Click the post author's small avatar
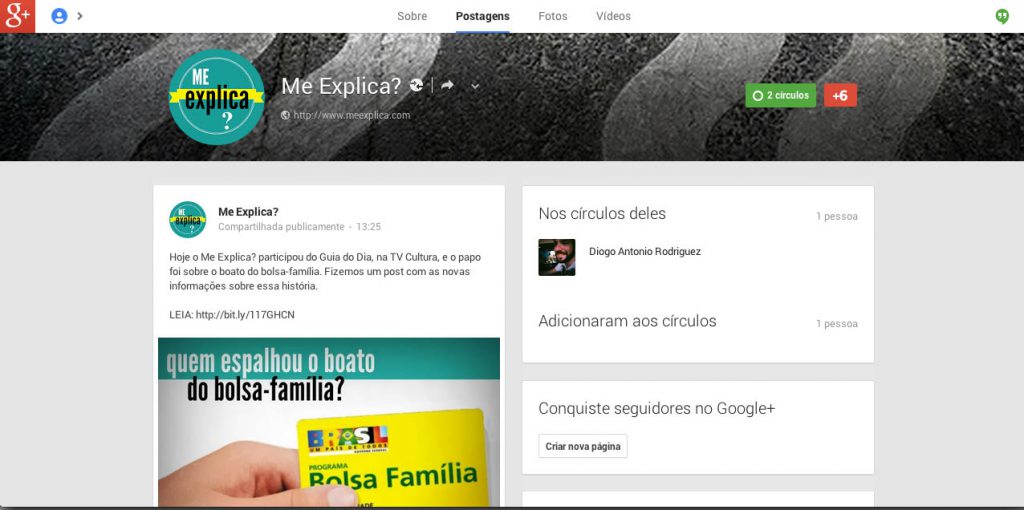1024x510 pixels. [187, 219]
